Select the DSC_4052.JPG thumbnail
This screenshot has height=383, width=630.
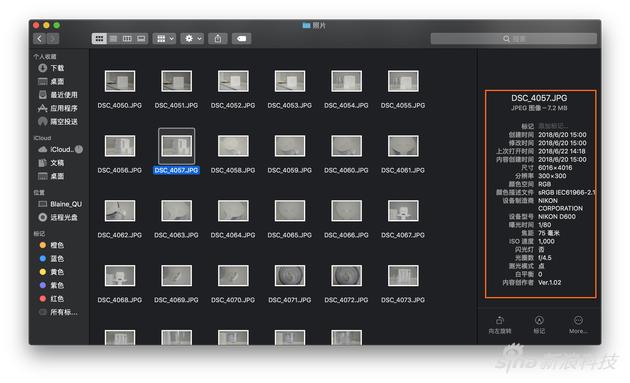tap(233, 81)
